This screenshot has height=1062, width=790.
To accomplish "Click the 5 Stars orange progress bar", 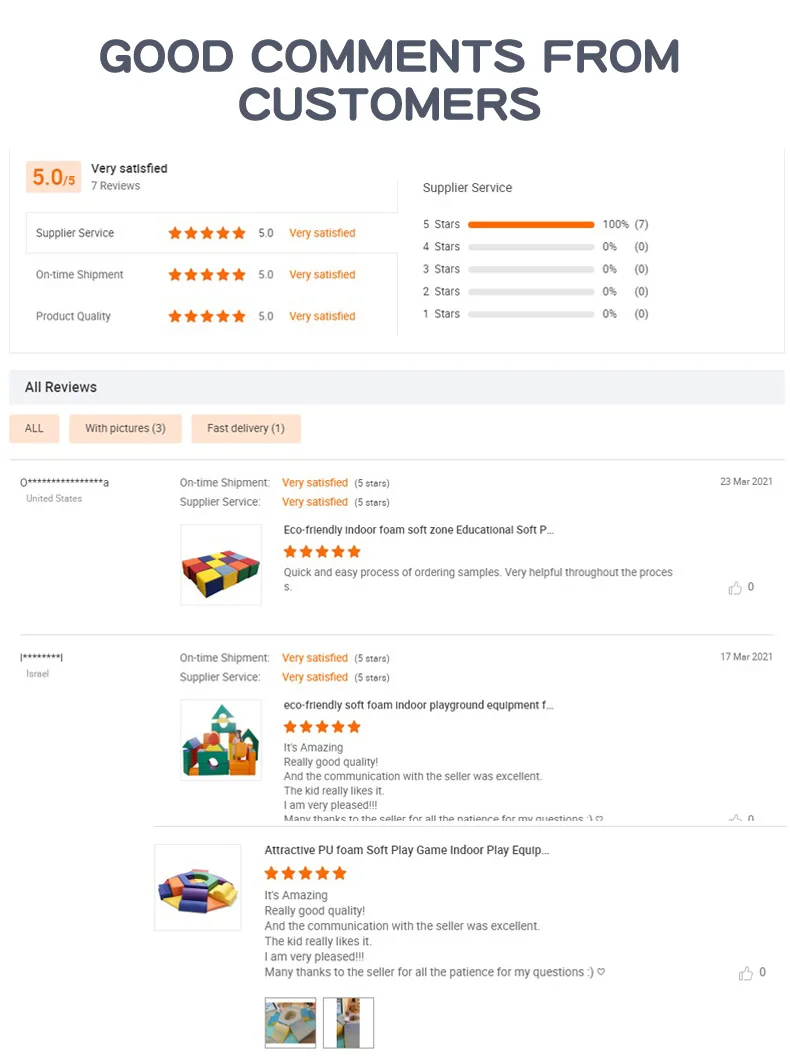I will pyautogui.click(x=531, y=224).
